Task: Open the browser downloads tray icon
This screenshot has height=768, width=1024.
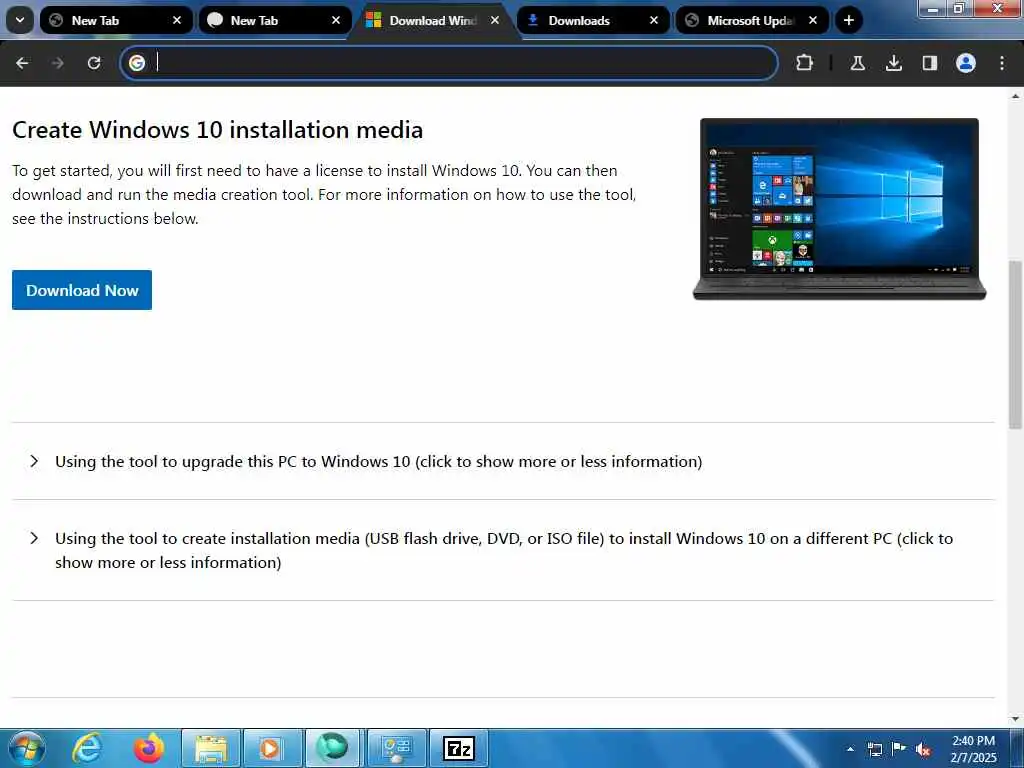Action: pyautogui.click(x=893, y=63)
